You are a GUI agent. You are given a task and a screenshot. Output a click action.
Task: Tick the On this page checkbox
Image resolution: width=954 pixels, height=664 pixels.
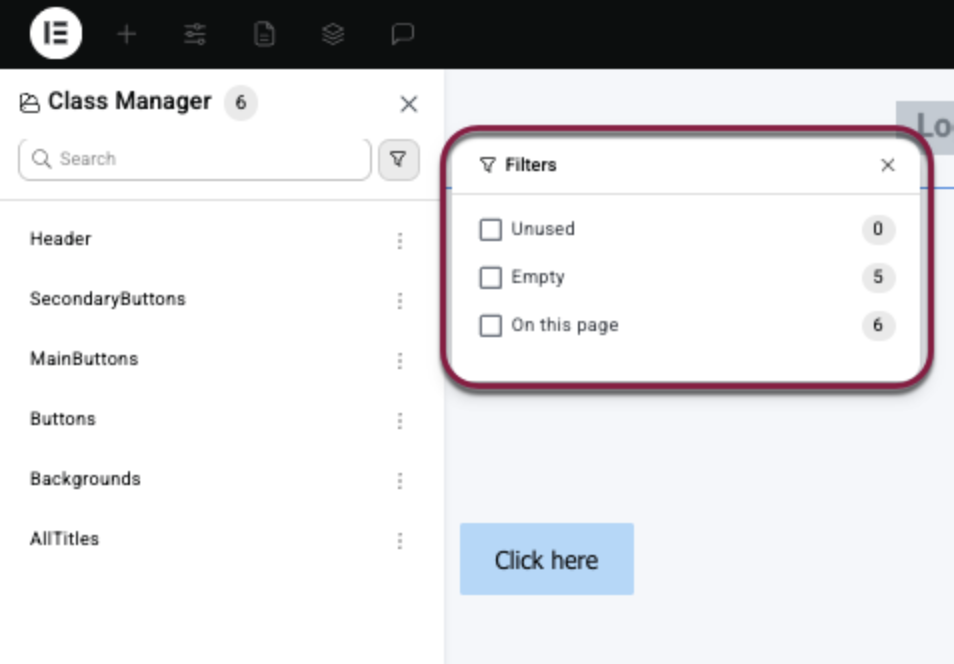coord(490,326)
